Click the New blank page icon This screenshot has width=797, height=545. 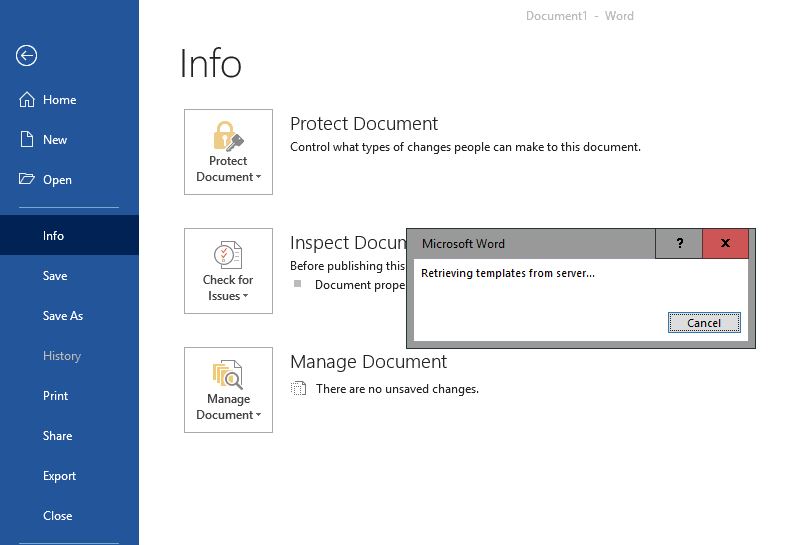coord(27,139)
